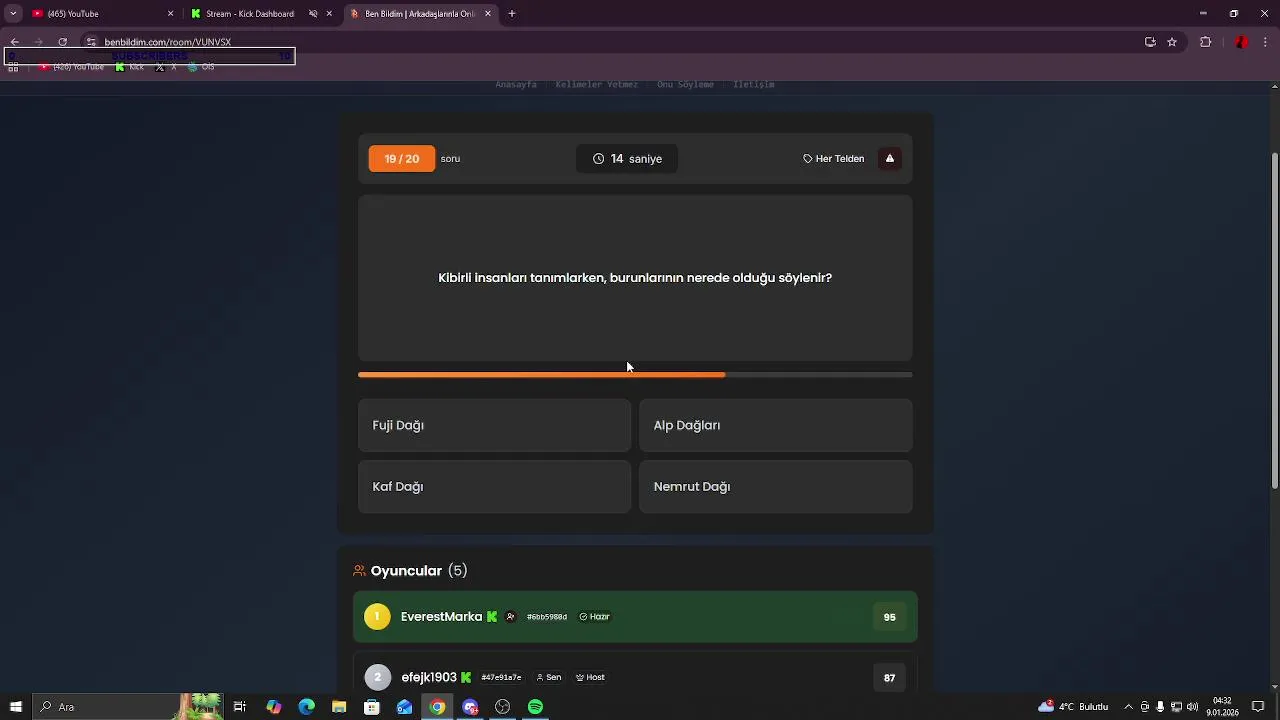
Task: Open the notification center icon
Action: pos(1258,707)
